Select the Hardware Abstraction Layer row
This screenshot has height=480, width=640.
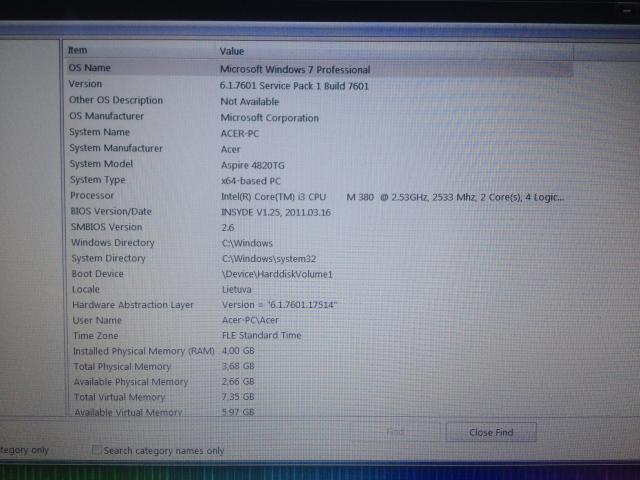pos(133,305)
